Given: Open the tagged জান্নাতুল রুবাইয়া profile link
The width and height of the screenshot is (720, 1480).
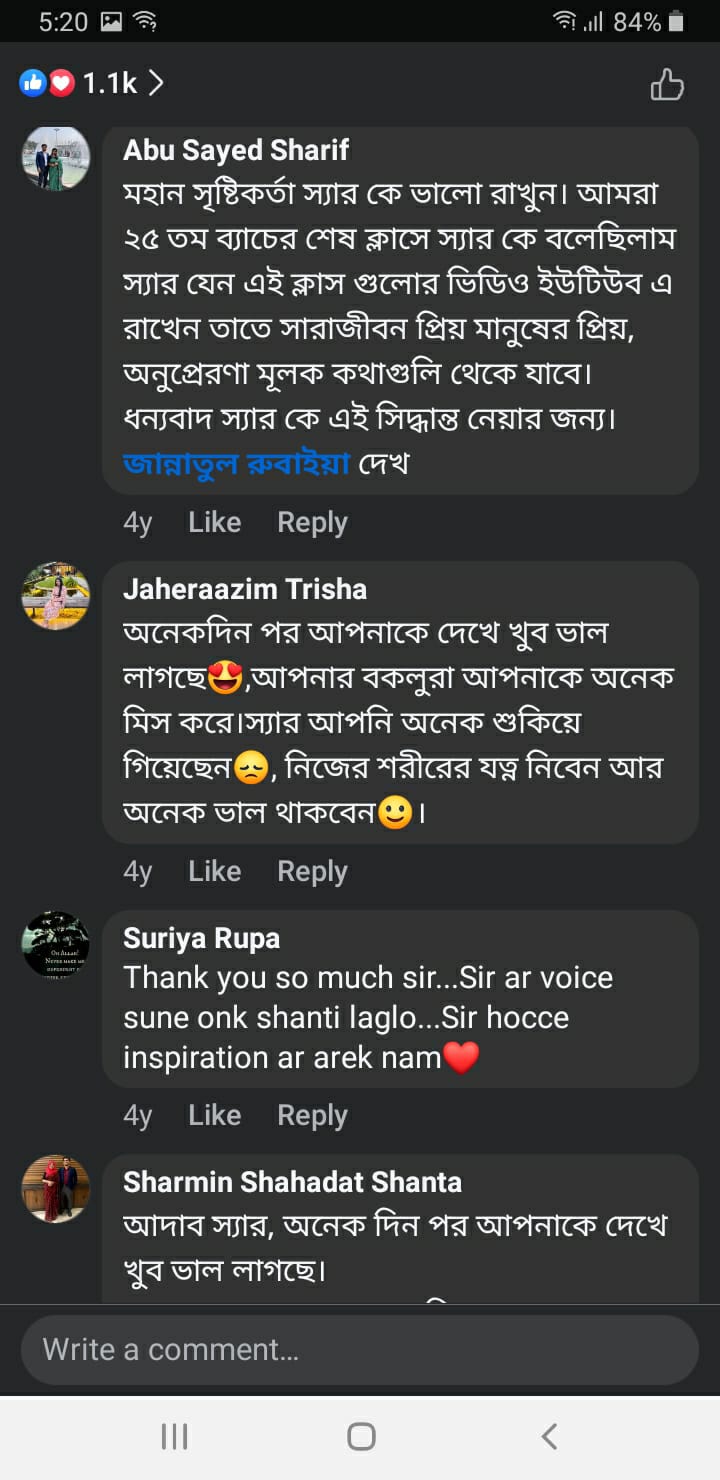Looking at the screenshot, I should [236, 464].
